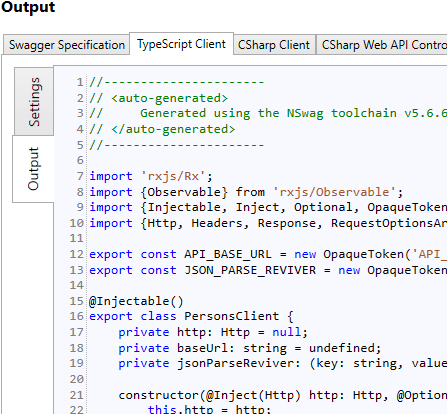Click line number 14 in the gutter

tap(77, 285)
